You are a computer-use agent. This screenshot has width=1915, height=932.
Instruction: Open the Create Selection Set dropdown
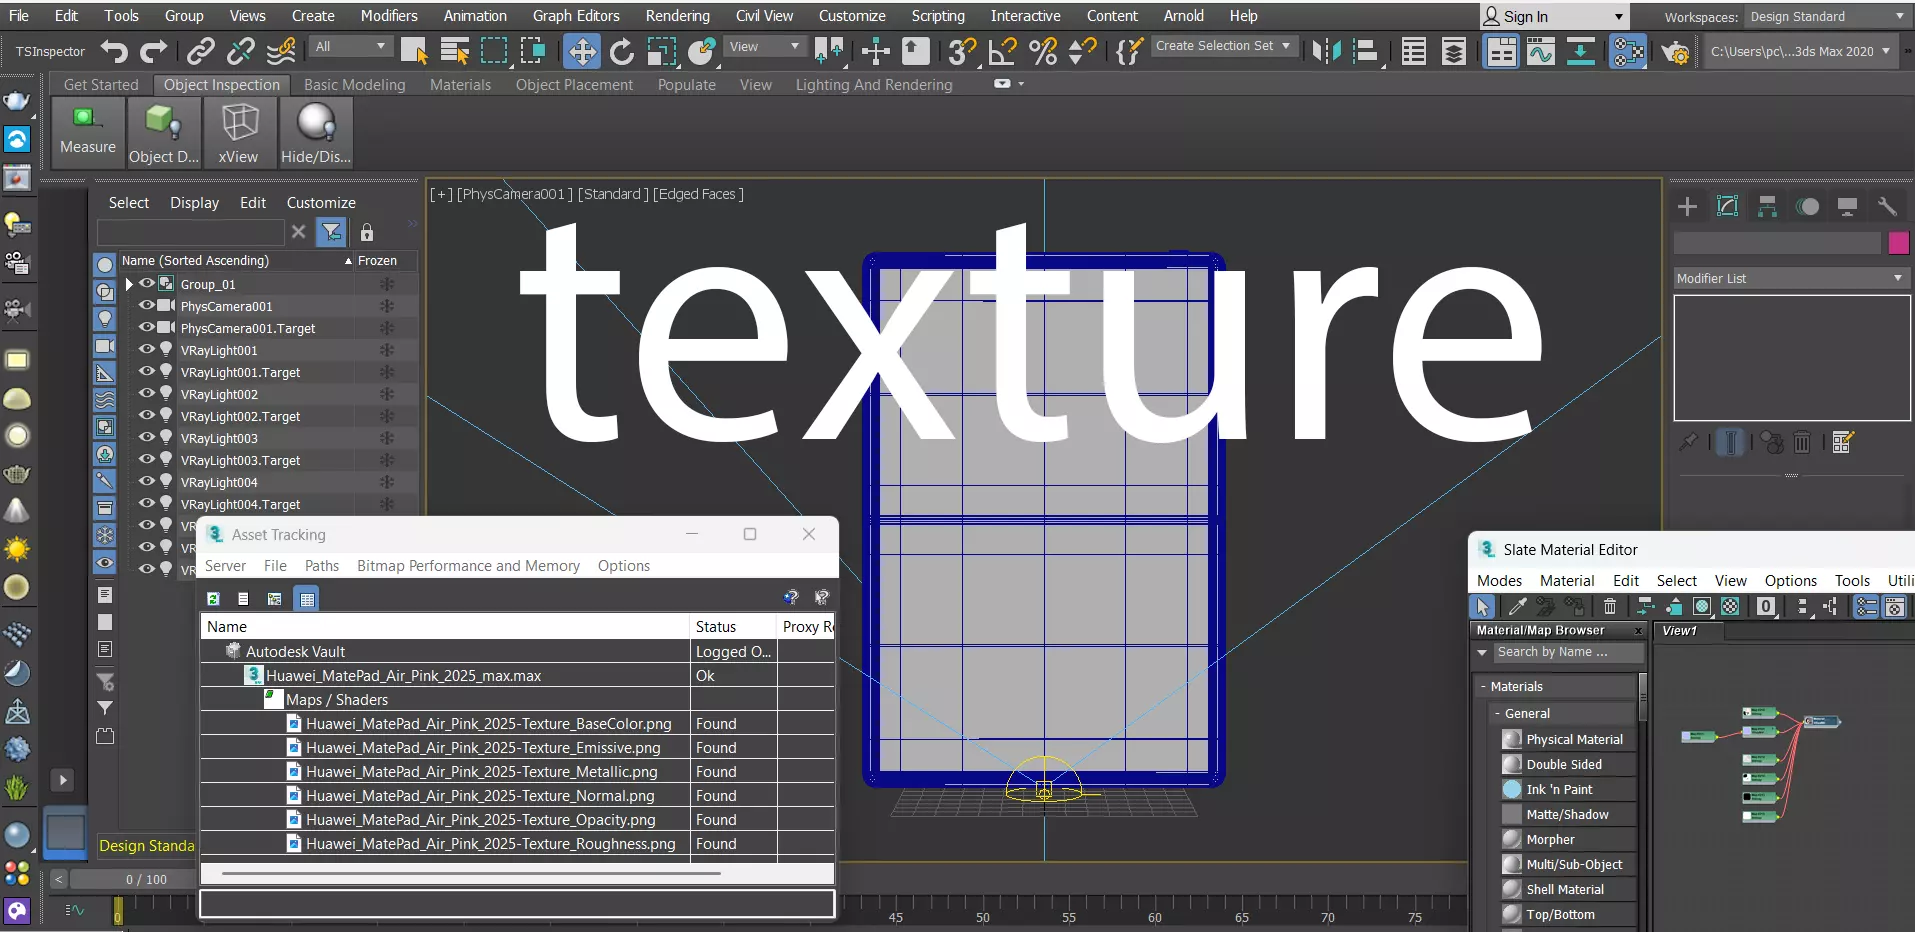[x=1224, y=46]
